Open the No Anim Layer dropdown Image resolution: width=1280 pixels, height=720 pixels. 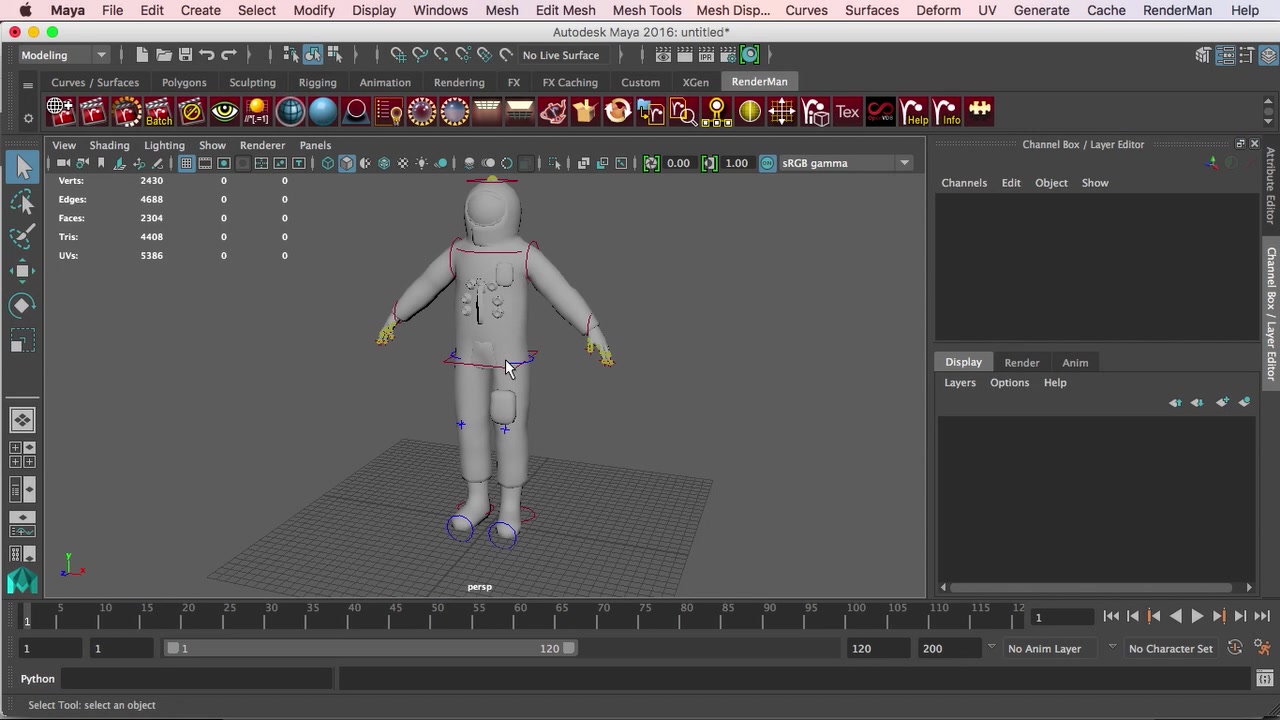click(x=1044, y=648)
